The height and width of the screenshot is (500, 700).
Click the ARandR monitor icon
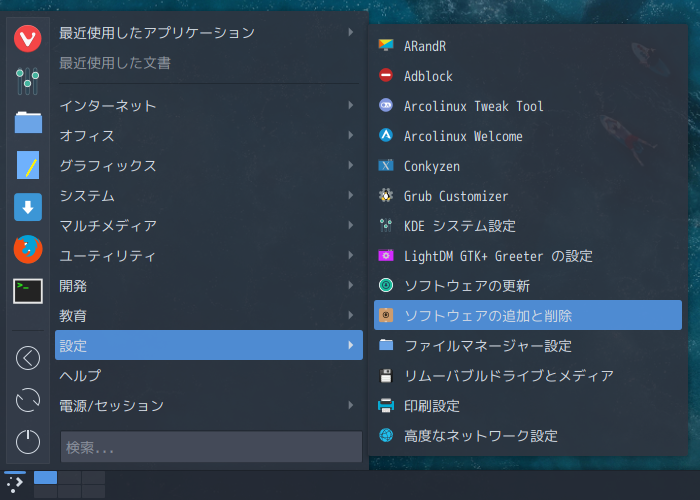386,46
